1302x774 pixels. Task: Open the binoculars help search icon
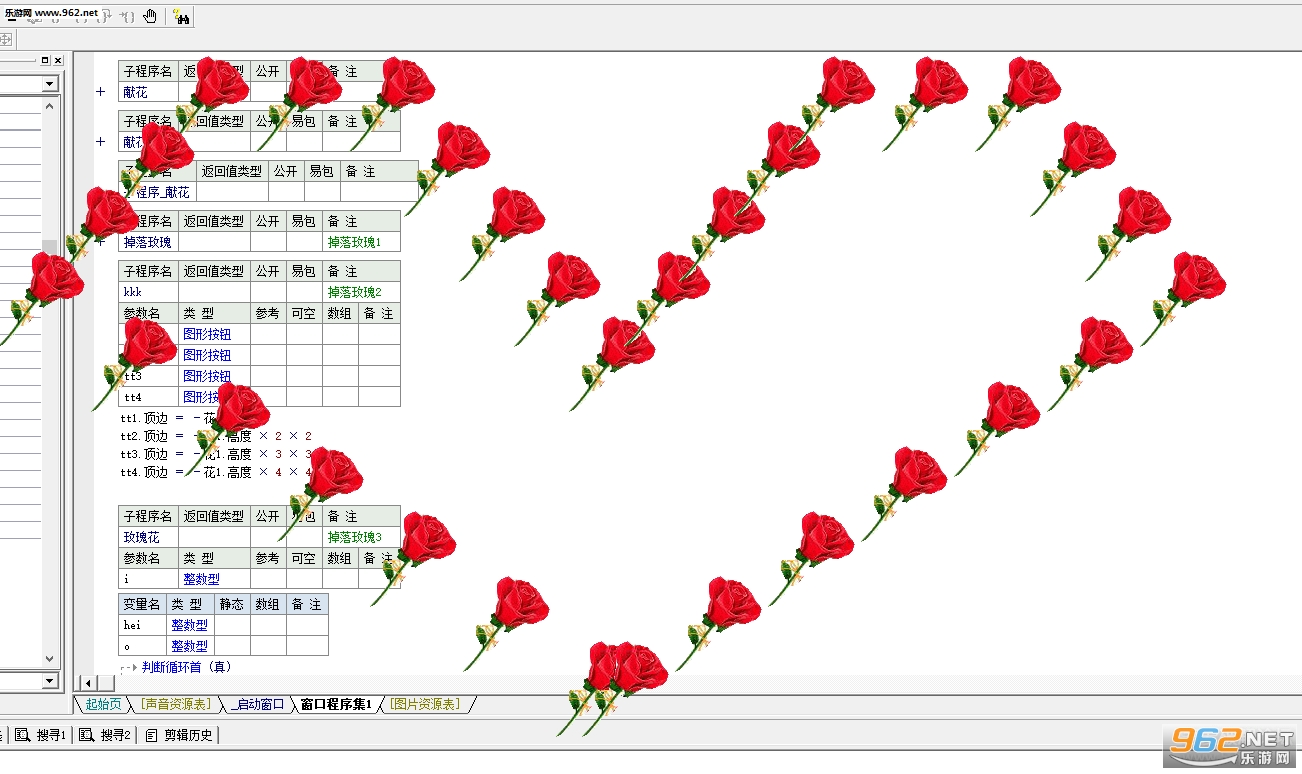[x=181, y=16]
